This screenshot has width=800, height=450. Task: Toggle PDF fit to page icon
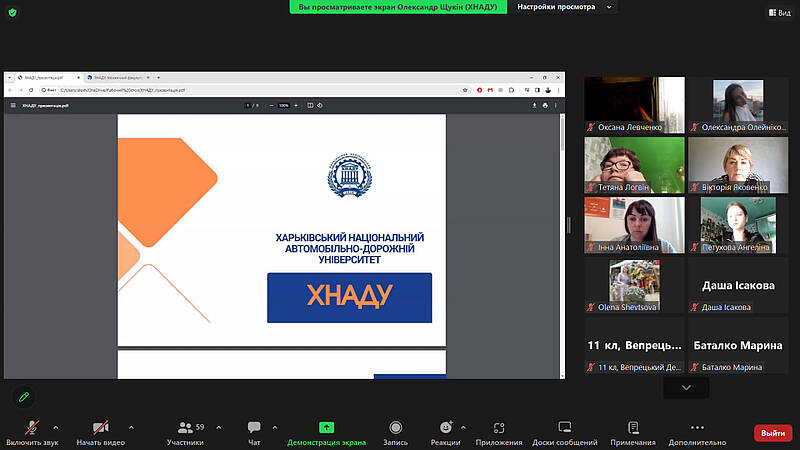point(310,106)
